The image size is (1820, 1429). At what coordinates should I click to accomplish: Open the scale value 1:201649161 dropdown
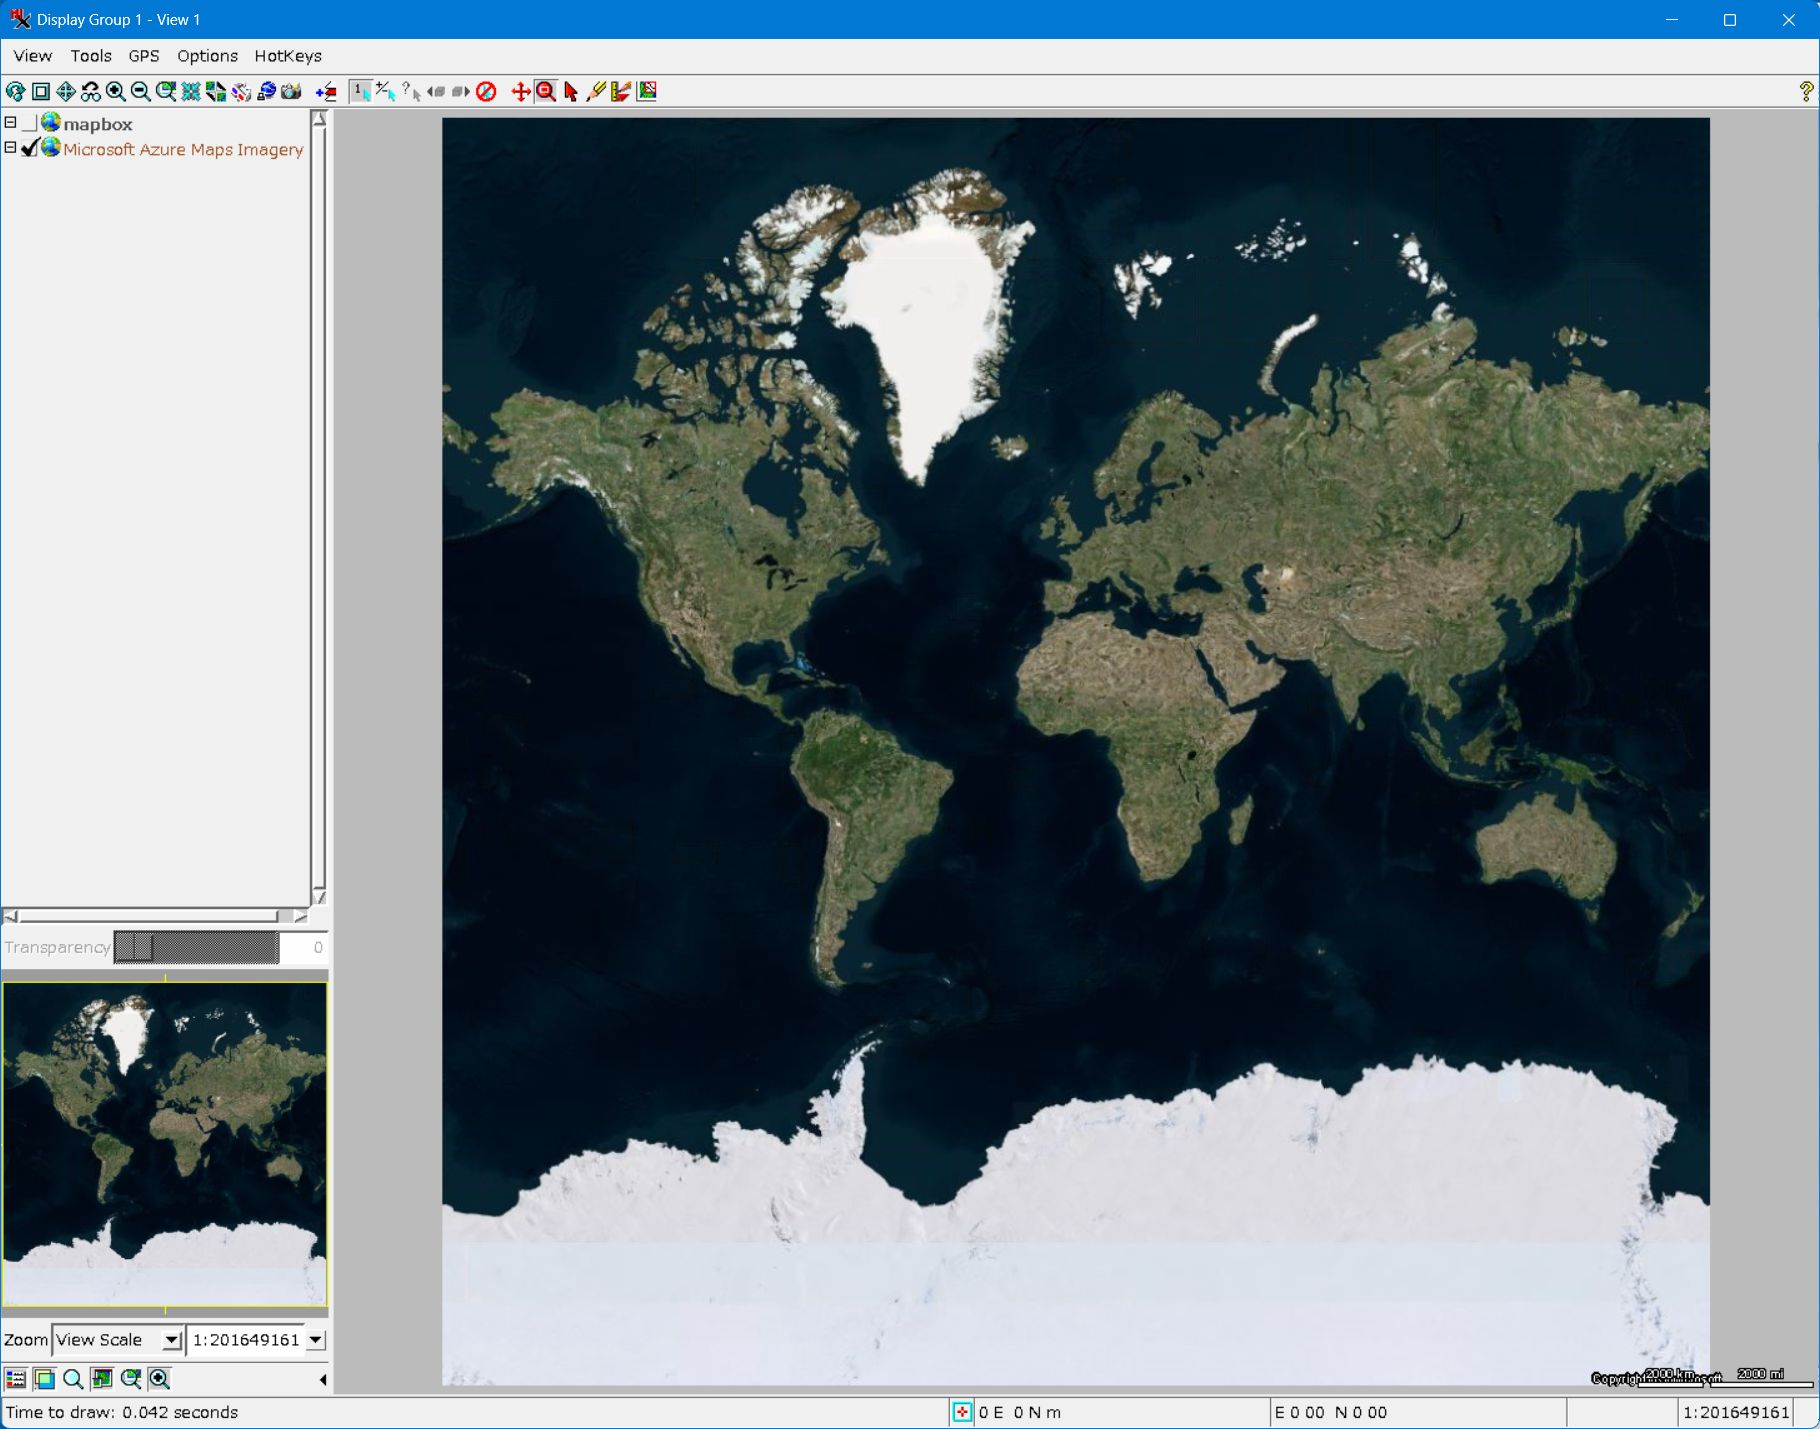(316, 1340)
